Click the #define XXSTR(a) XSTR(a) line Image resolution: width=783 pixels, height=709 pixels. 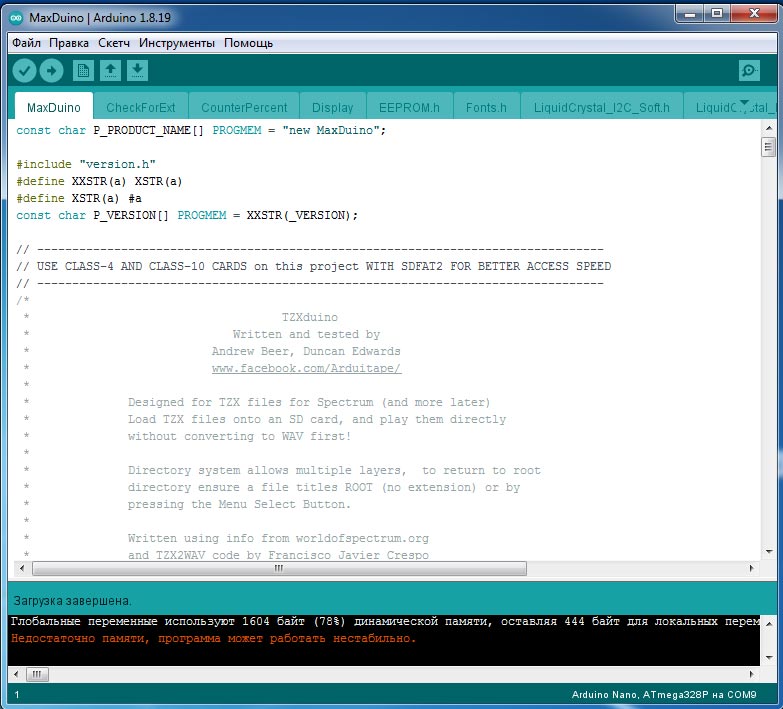point(99,181)
